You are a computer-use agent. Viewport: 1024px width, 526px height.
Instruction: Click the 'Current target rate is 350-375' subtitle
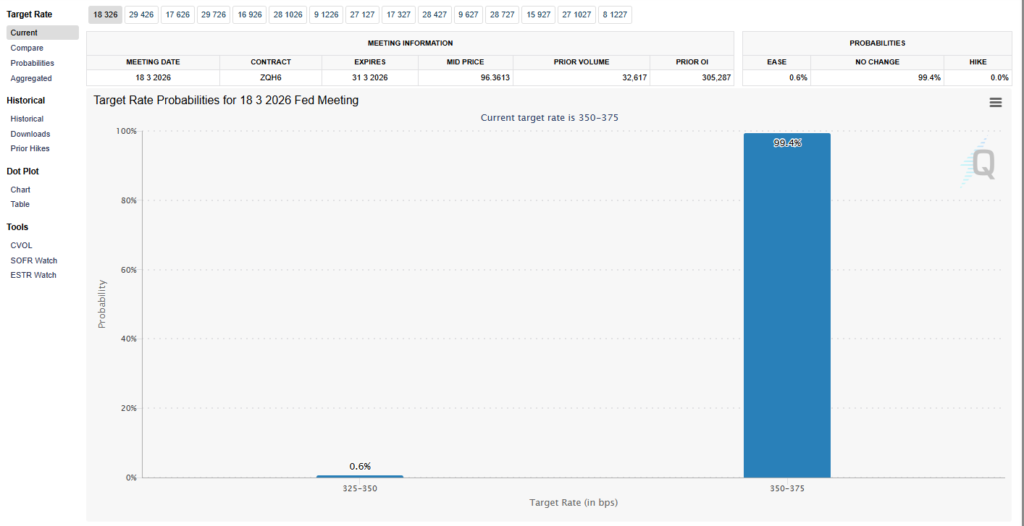click(549, 118)
